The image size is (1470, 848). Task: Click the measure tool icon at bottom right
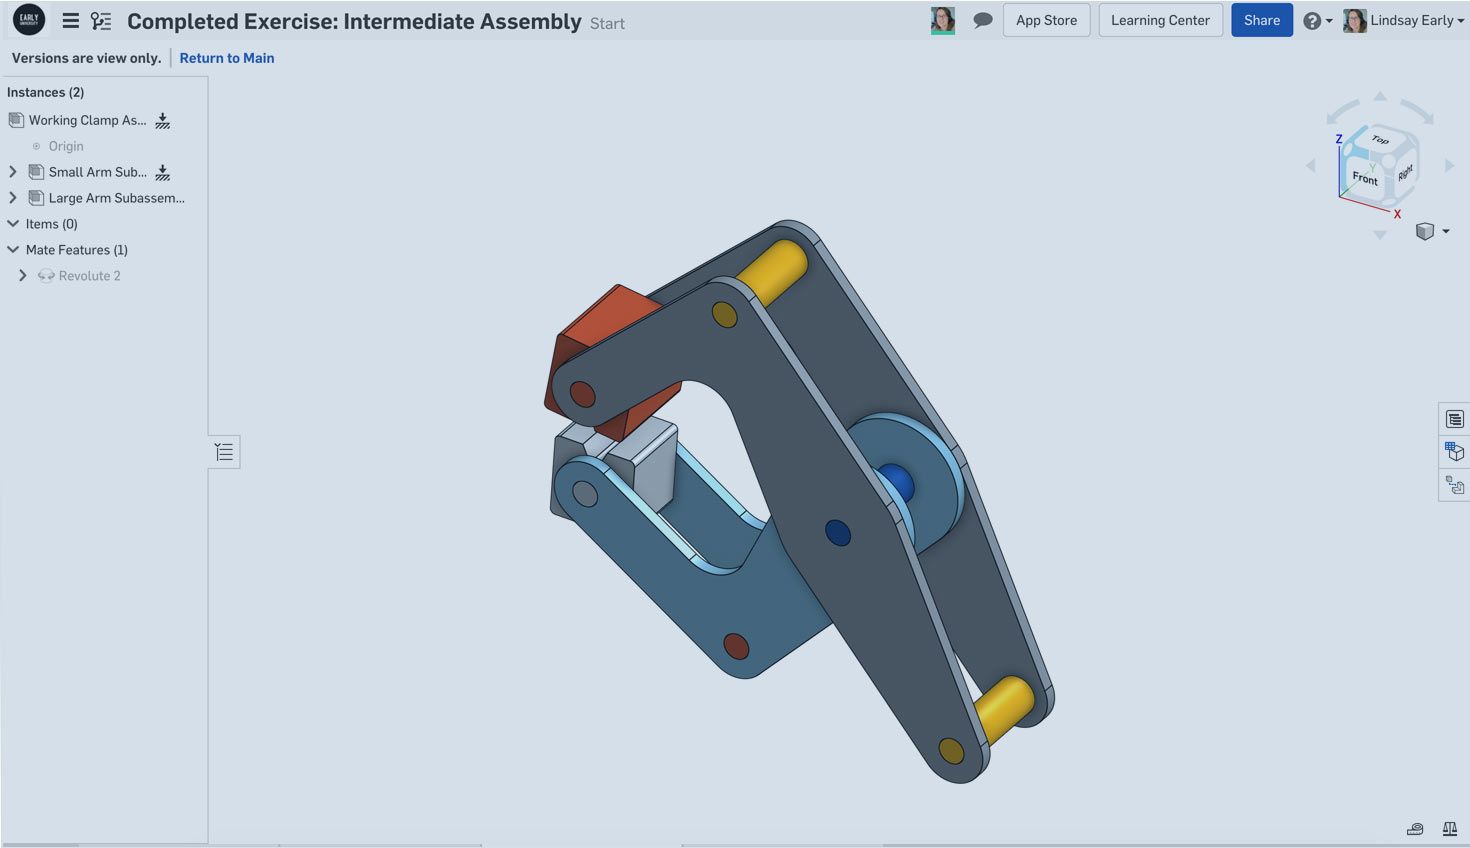point(1415,828)
